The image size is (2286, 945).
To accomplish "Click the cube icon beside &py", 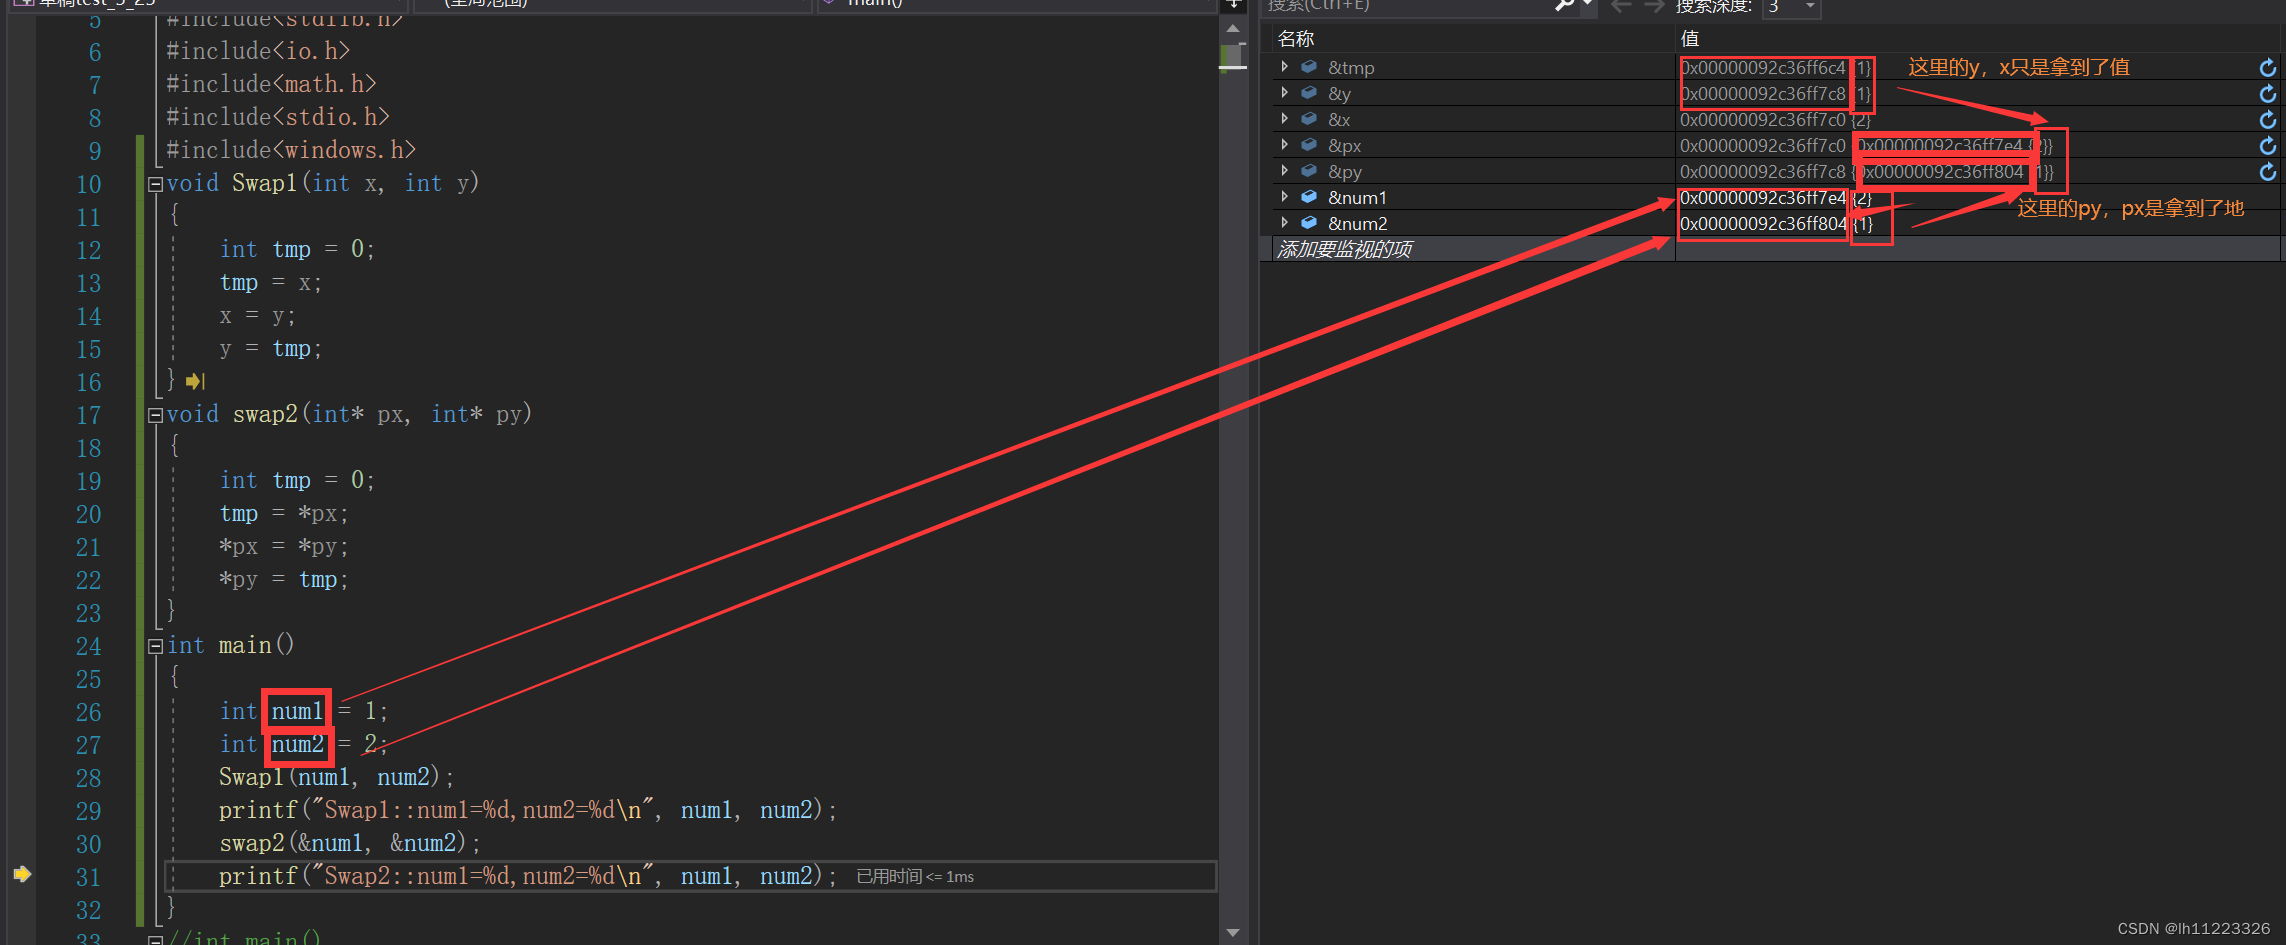I will click(x=1309, y=171).
